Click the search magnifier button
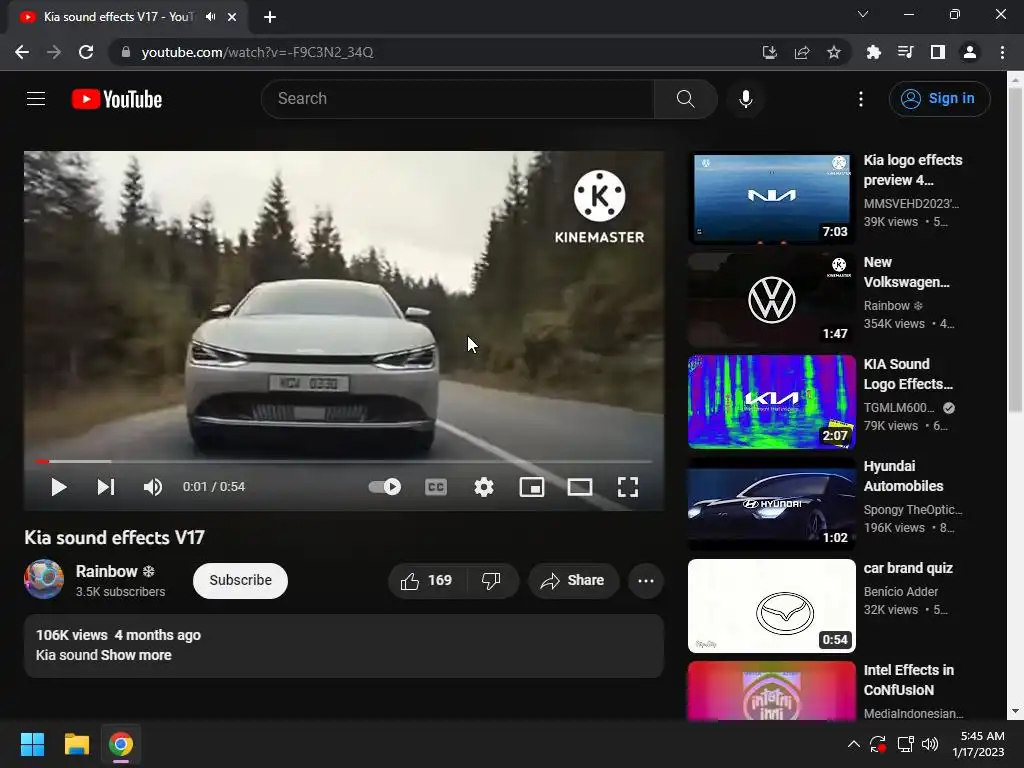1024x768 pixels. [x=685, y=99]
